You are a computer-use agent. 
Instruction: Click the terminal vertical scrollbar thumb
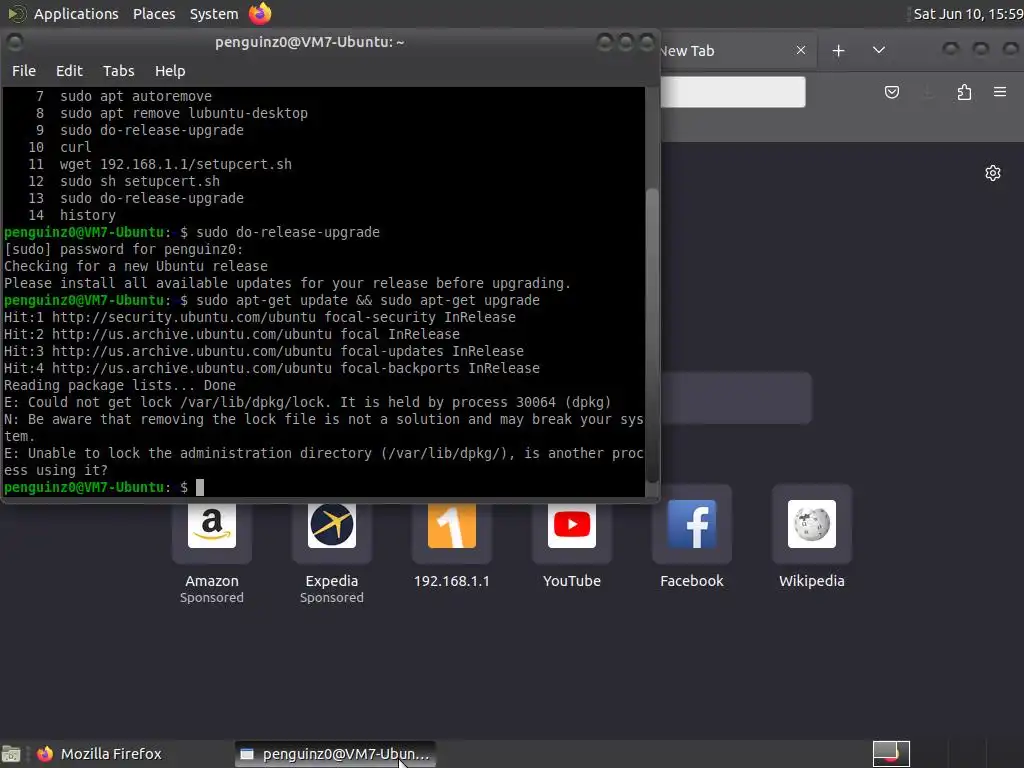[x=651, y=334]
